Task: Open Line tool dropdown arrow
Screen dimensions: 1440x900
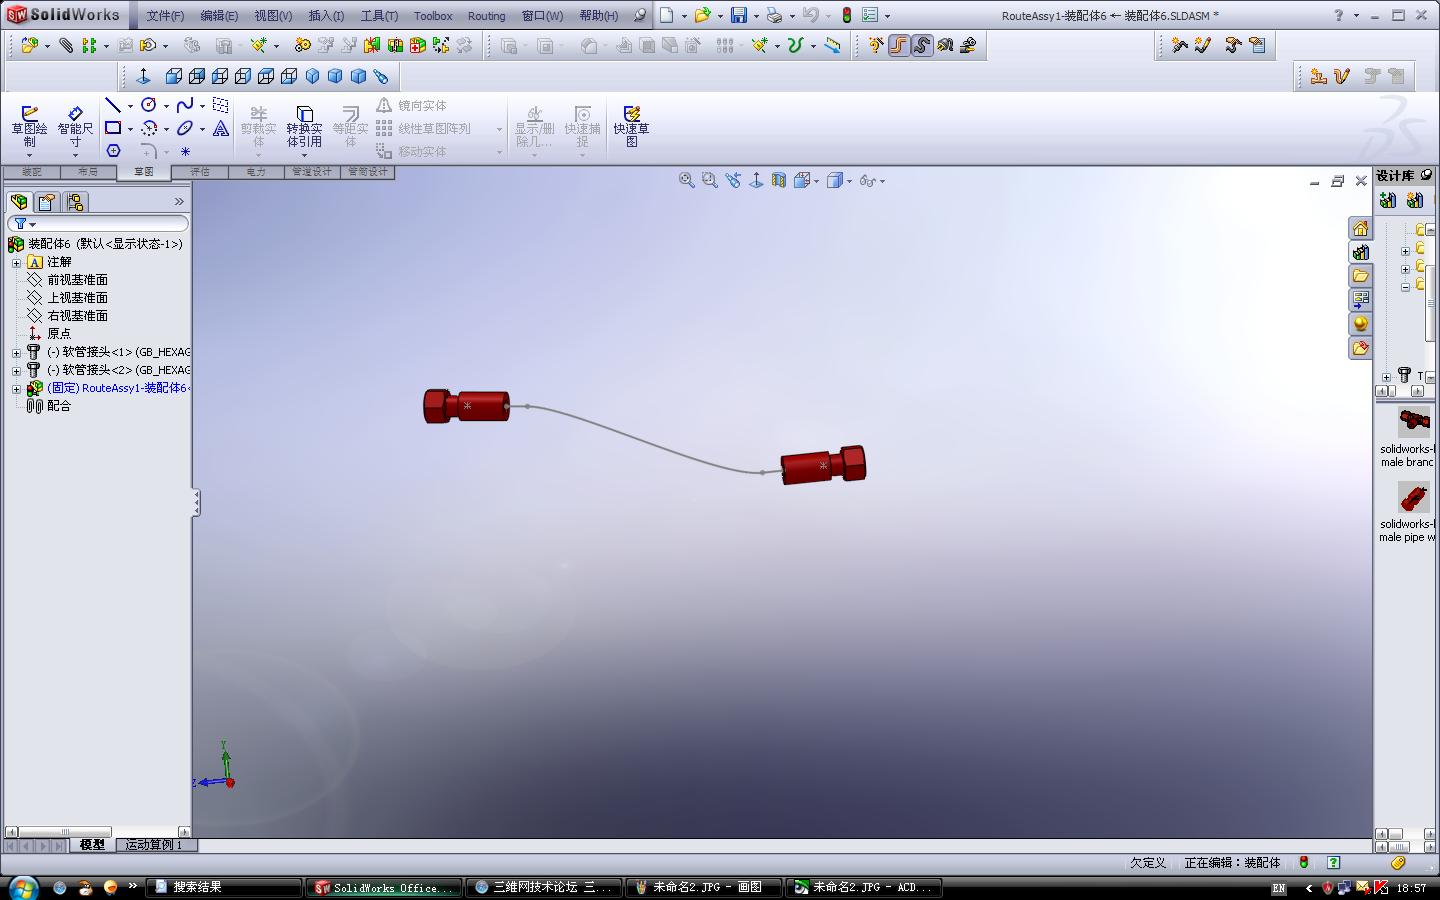Action: pyautogui.click(x=130, y=106)
